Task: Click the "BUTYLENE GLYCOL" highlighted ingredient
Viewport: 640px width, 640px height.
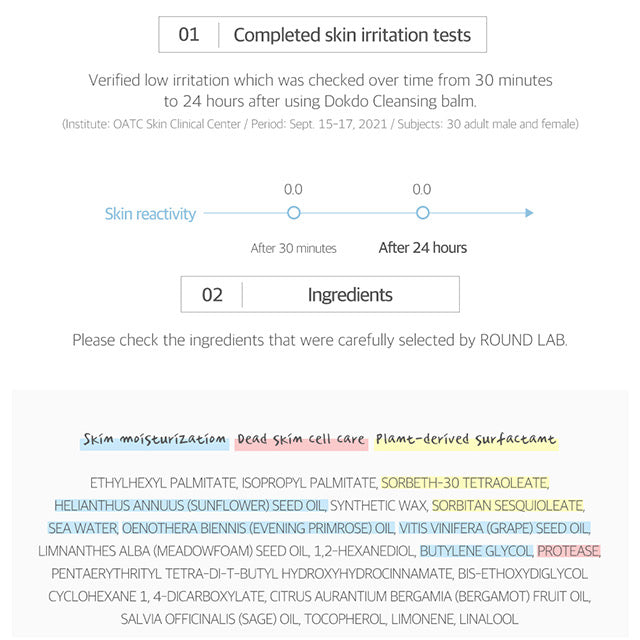Action: (x=476, y=550)
